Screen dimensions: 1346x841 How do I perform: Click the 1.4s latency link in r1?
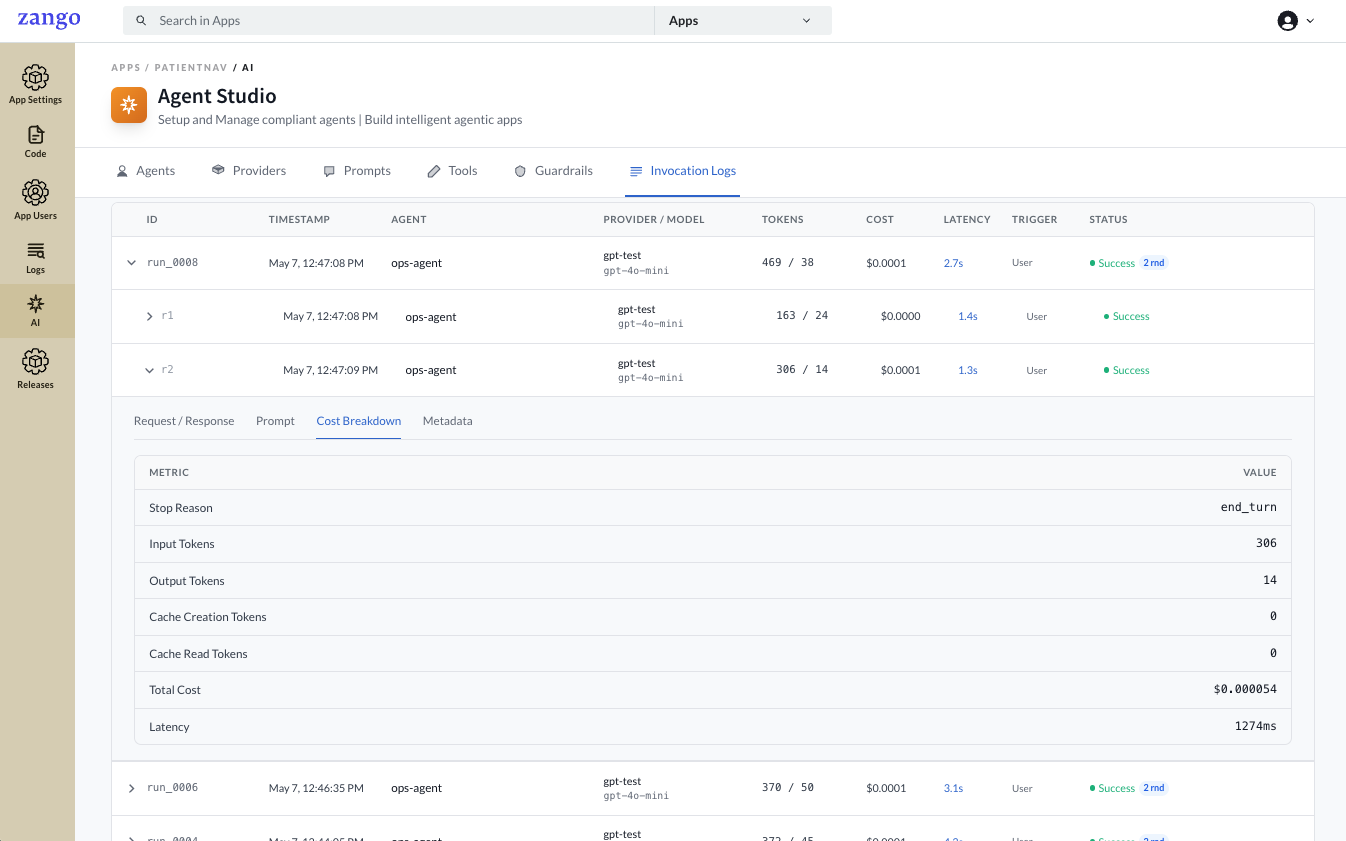coord(967,316)
